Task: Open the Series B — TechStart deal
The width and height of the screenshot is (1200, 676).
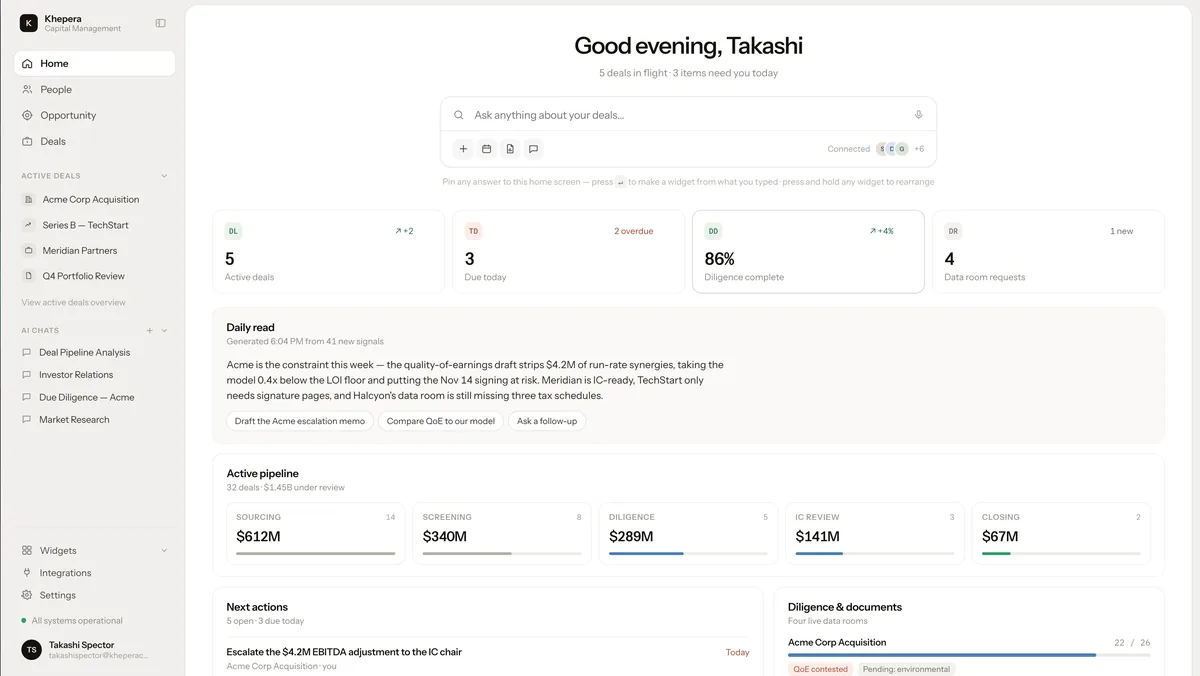Action: (x=95, y=225)
